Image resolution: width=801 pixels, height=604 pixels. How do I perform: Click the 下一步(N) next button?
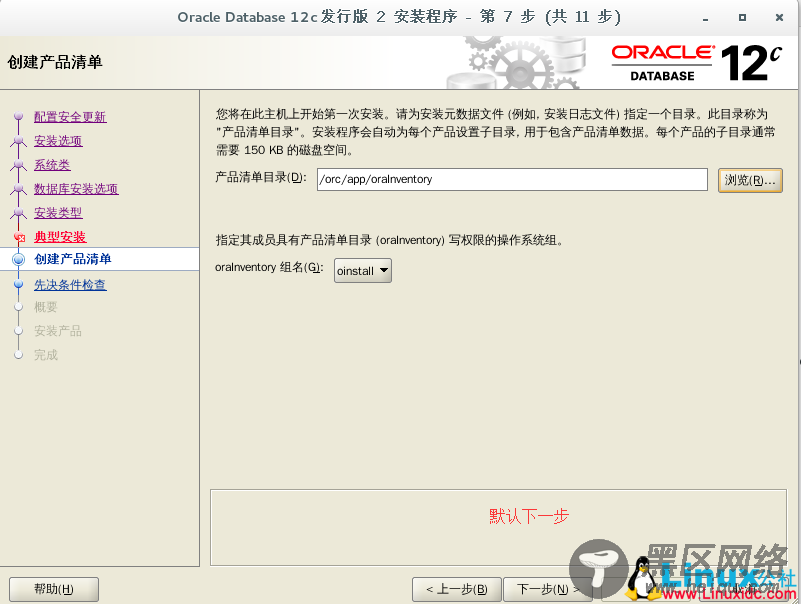coord(548,589)
